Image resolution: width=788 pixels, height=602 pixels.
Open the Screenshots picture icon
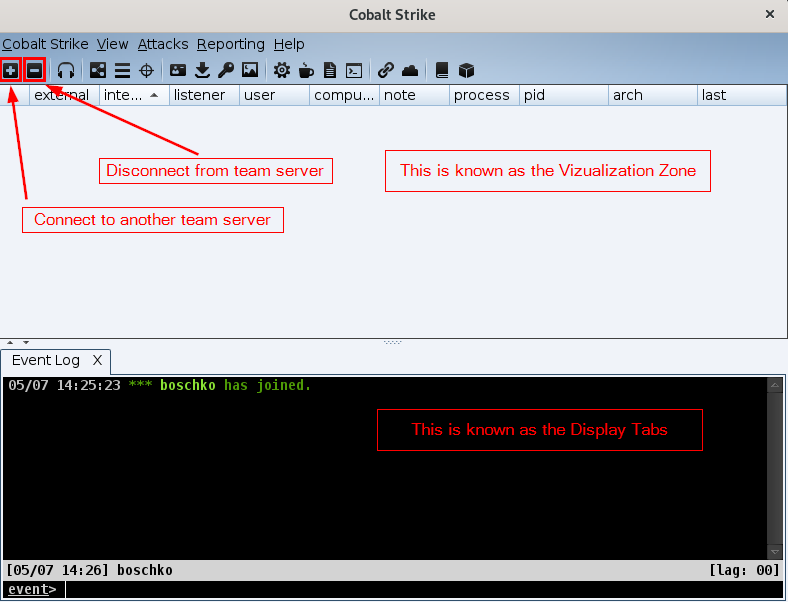[x=250, y=70]
